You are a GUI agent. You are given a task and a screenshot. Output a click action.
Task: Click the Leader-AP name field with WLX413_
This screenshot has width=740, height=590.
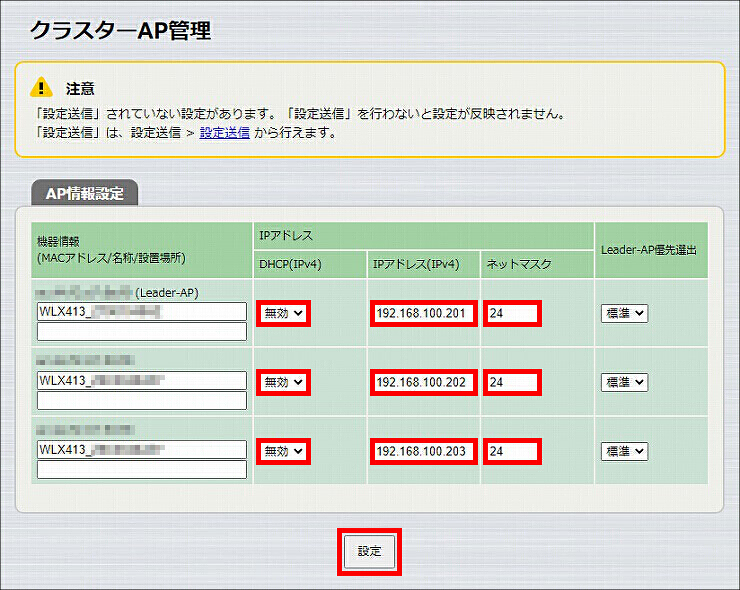pyautogui.click(x=142, y=312)
